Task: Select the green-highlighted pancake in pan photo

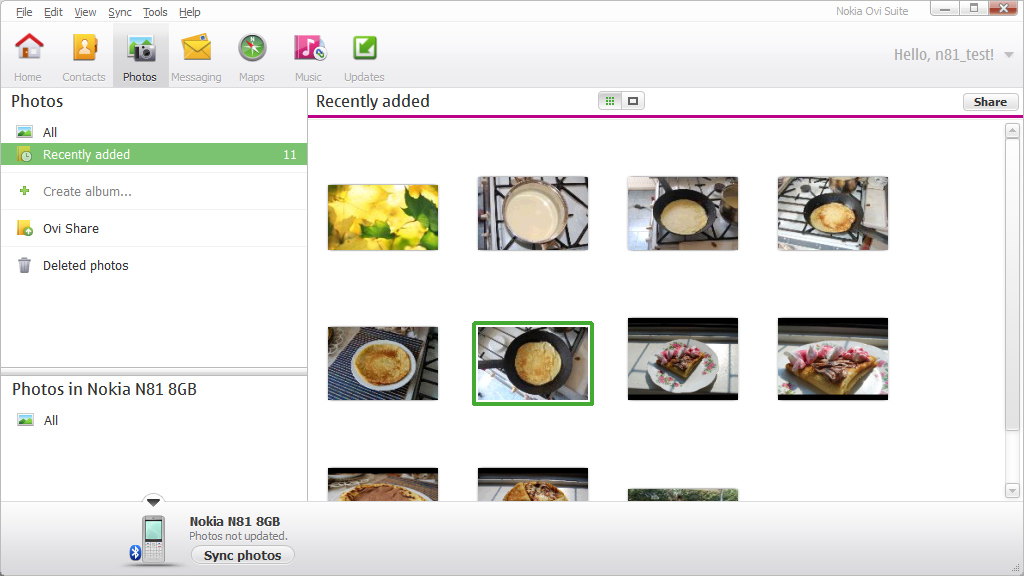Action: 533,363
